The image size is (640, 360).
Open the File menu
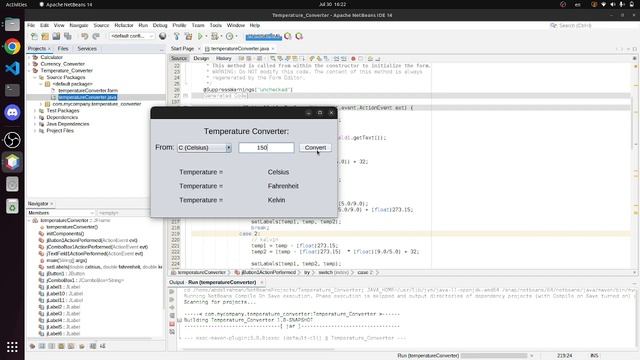(x=31, y=25)
